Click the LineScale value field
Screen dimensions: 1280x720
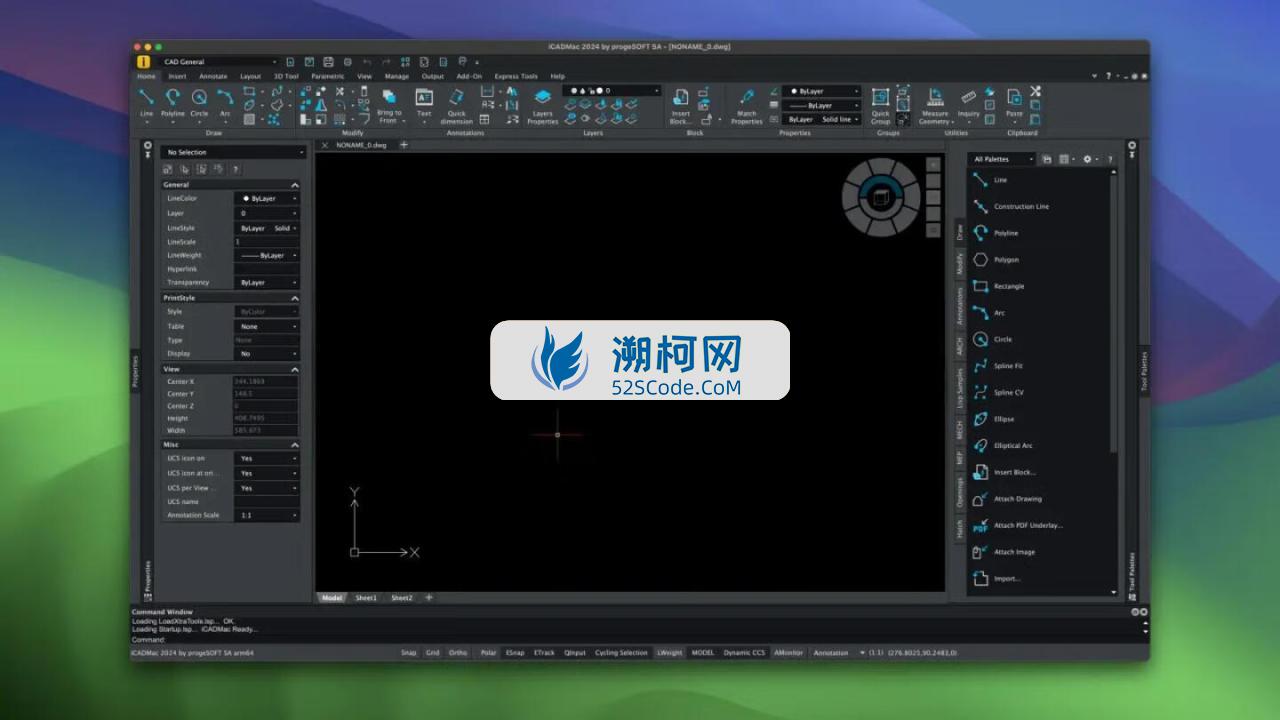(x=267, y=242)
